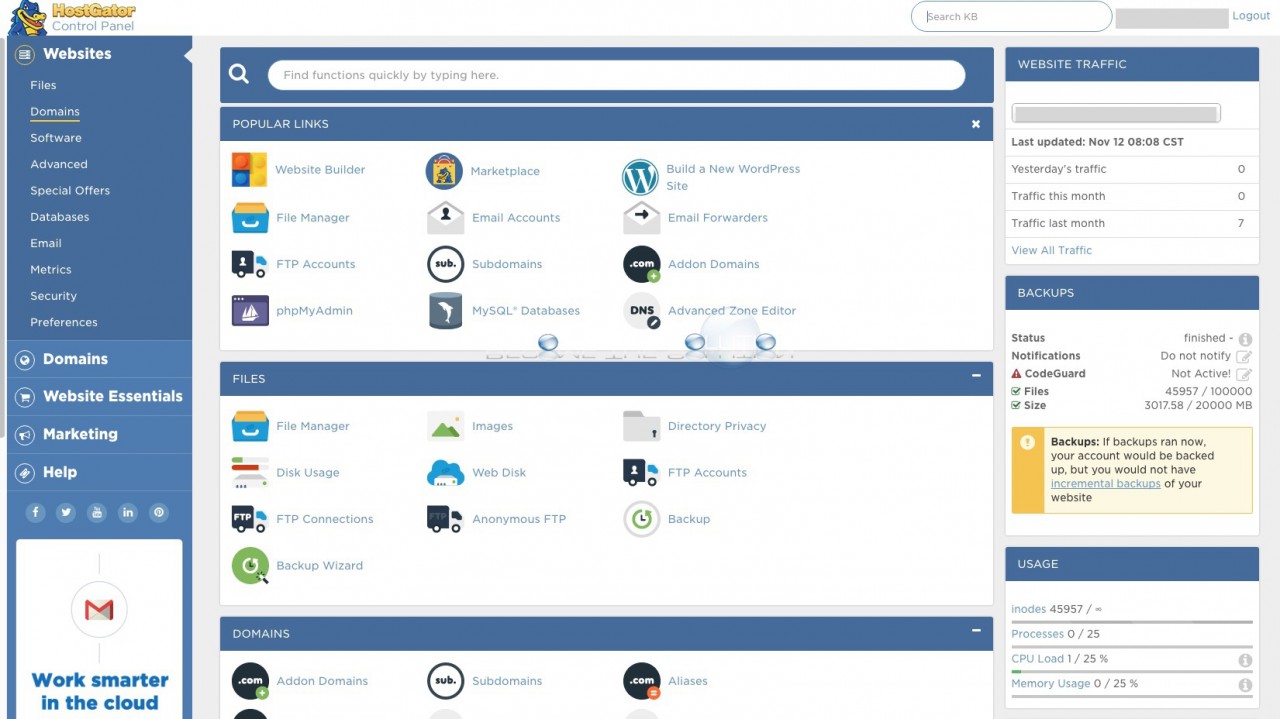Click the Gmail work smarter advertisement
1280x719 pixels.
99,630
